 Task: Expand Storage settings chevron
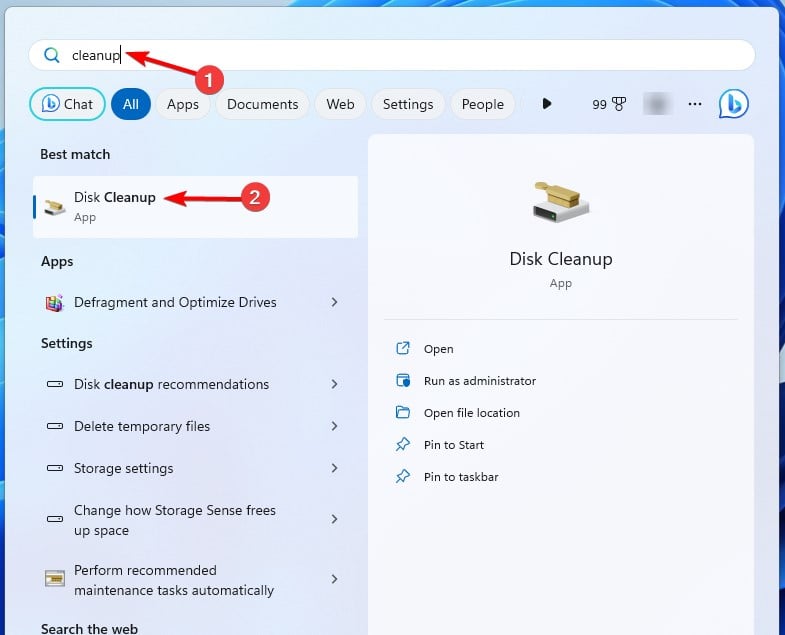[334, 468]
